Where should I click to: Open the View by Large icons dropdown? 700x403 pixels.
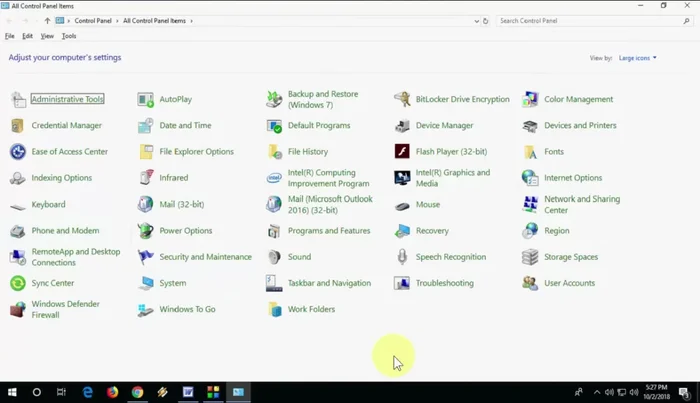click(638, 58)
